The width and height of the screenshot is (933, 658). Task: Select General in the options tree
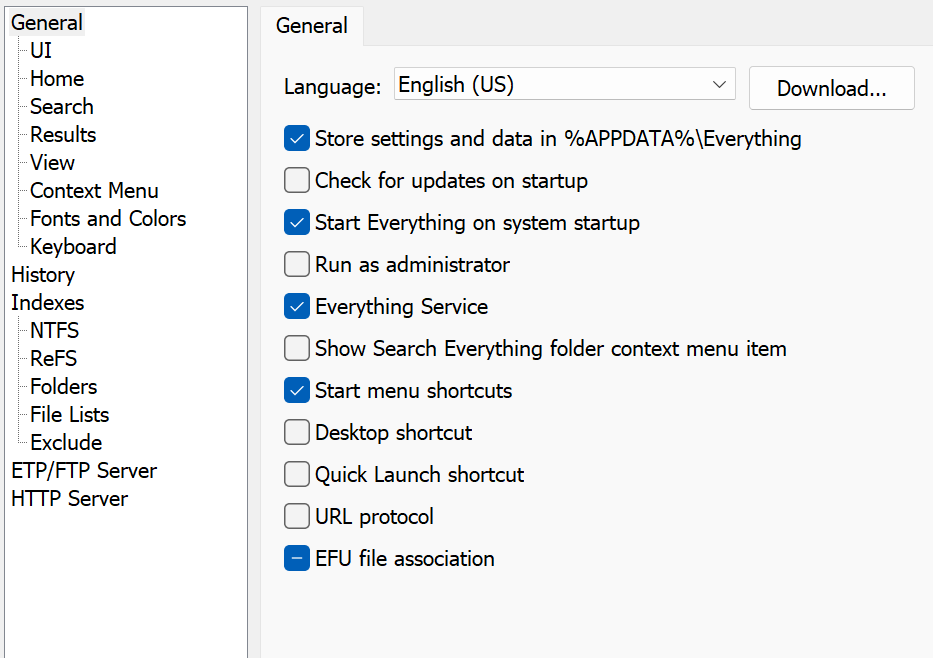coord(47,23)
